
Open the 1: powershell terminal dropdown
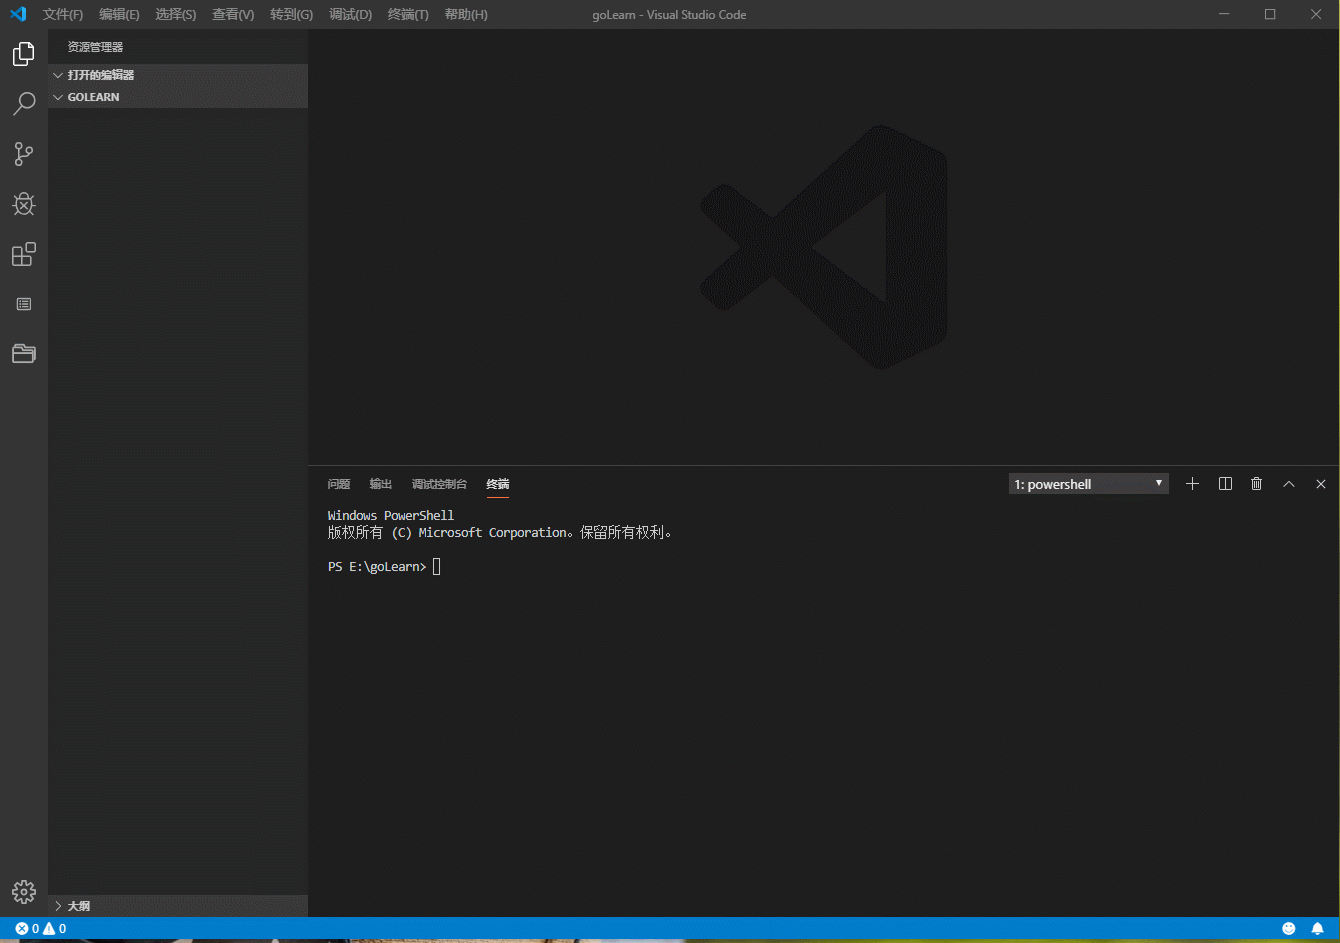click(x=1089, y=484)
